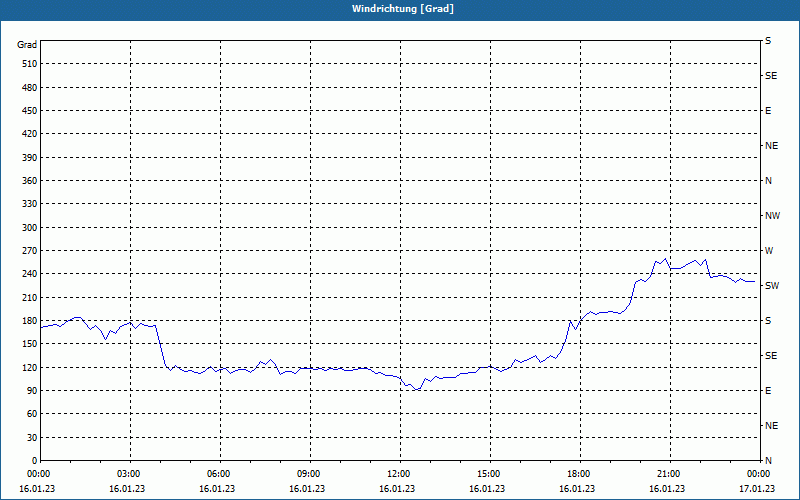Select the "240" y-axis tick label
Screen dimensions: 800x500
point(30,274)
